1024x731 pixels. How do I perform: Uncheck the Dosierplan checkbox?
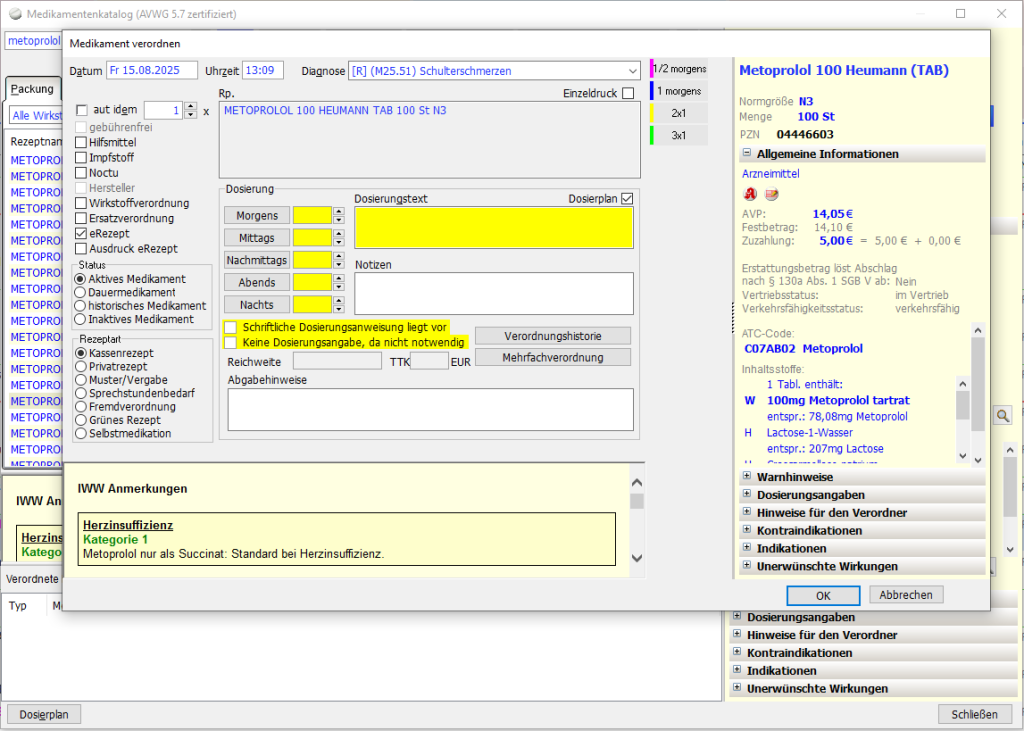point(627,199)
